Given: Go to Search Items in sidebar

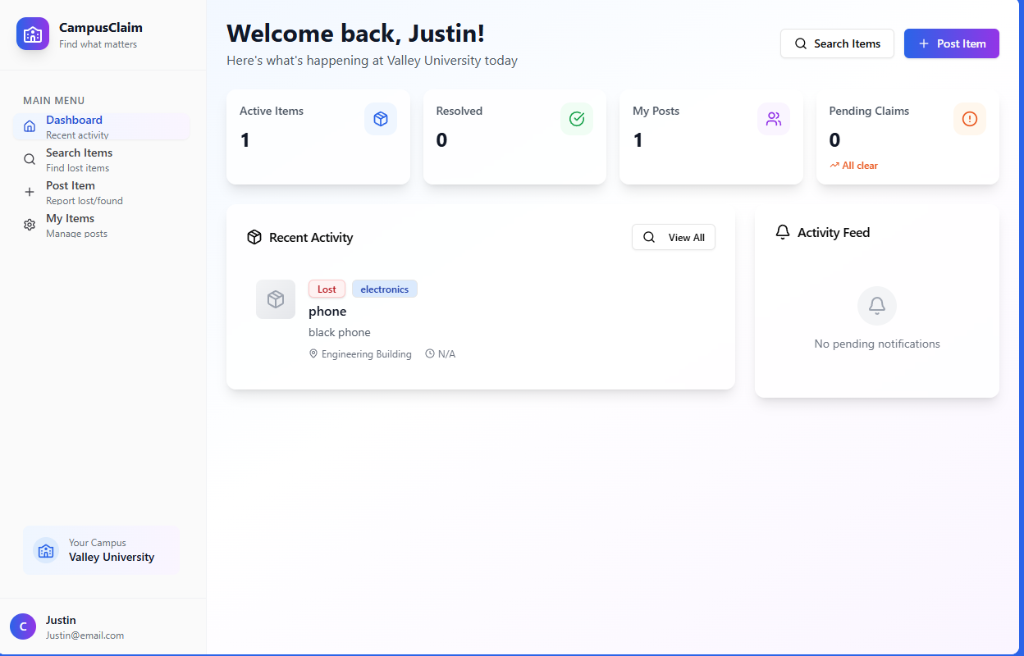Looking at the screenshot, I should 101,159.
